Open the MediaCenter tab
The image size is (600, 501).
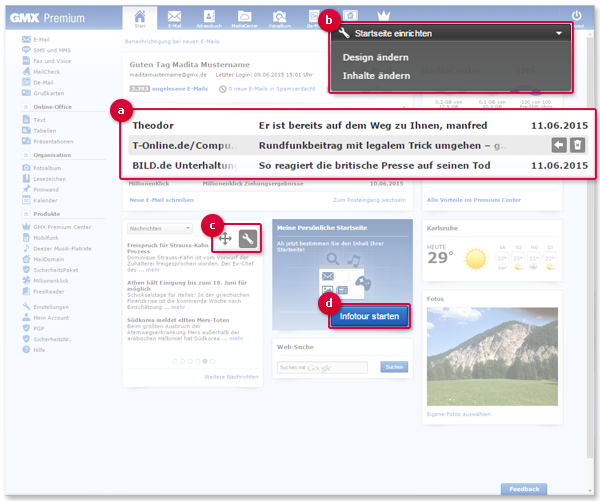click(245, 18)
